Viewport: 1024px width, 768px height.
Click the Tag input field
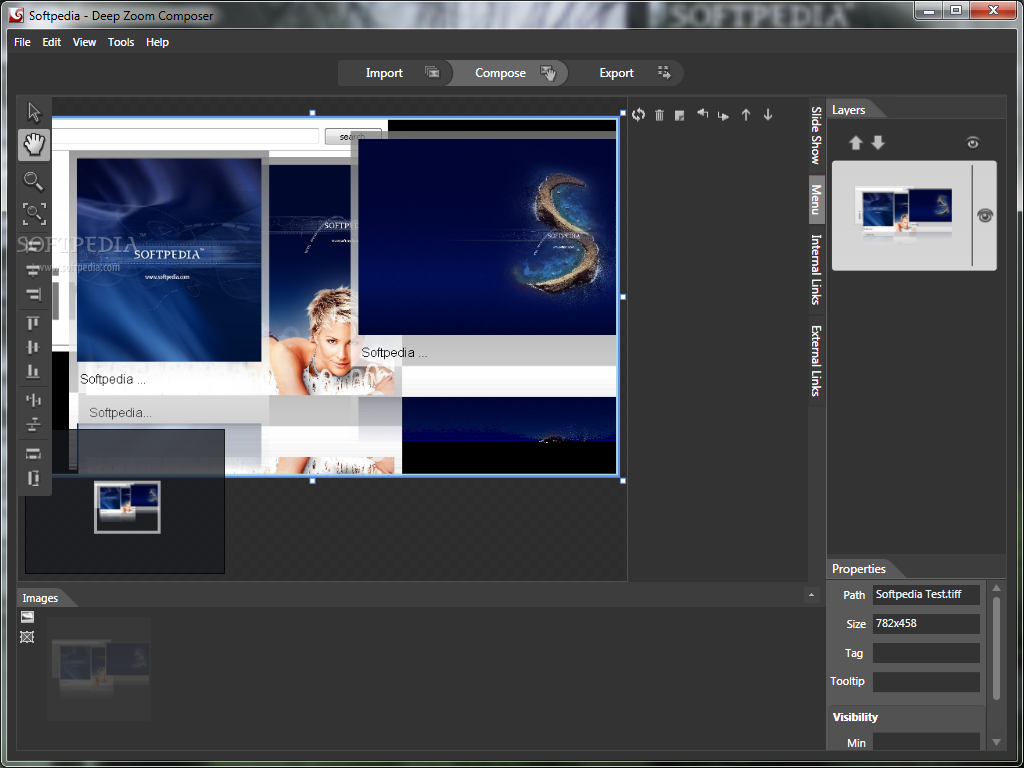point(926,653)
